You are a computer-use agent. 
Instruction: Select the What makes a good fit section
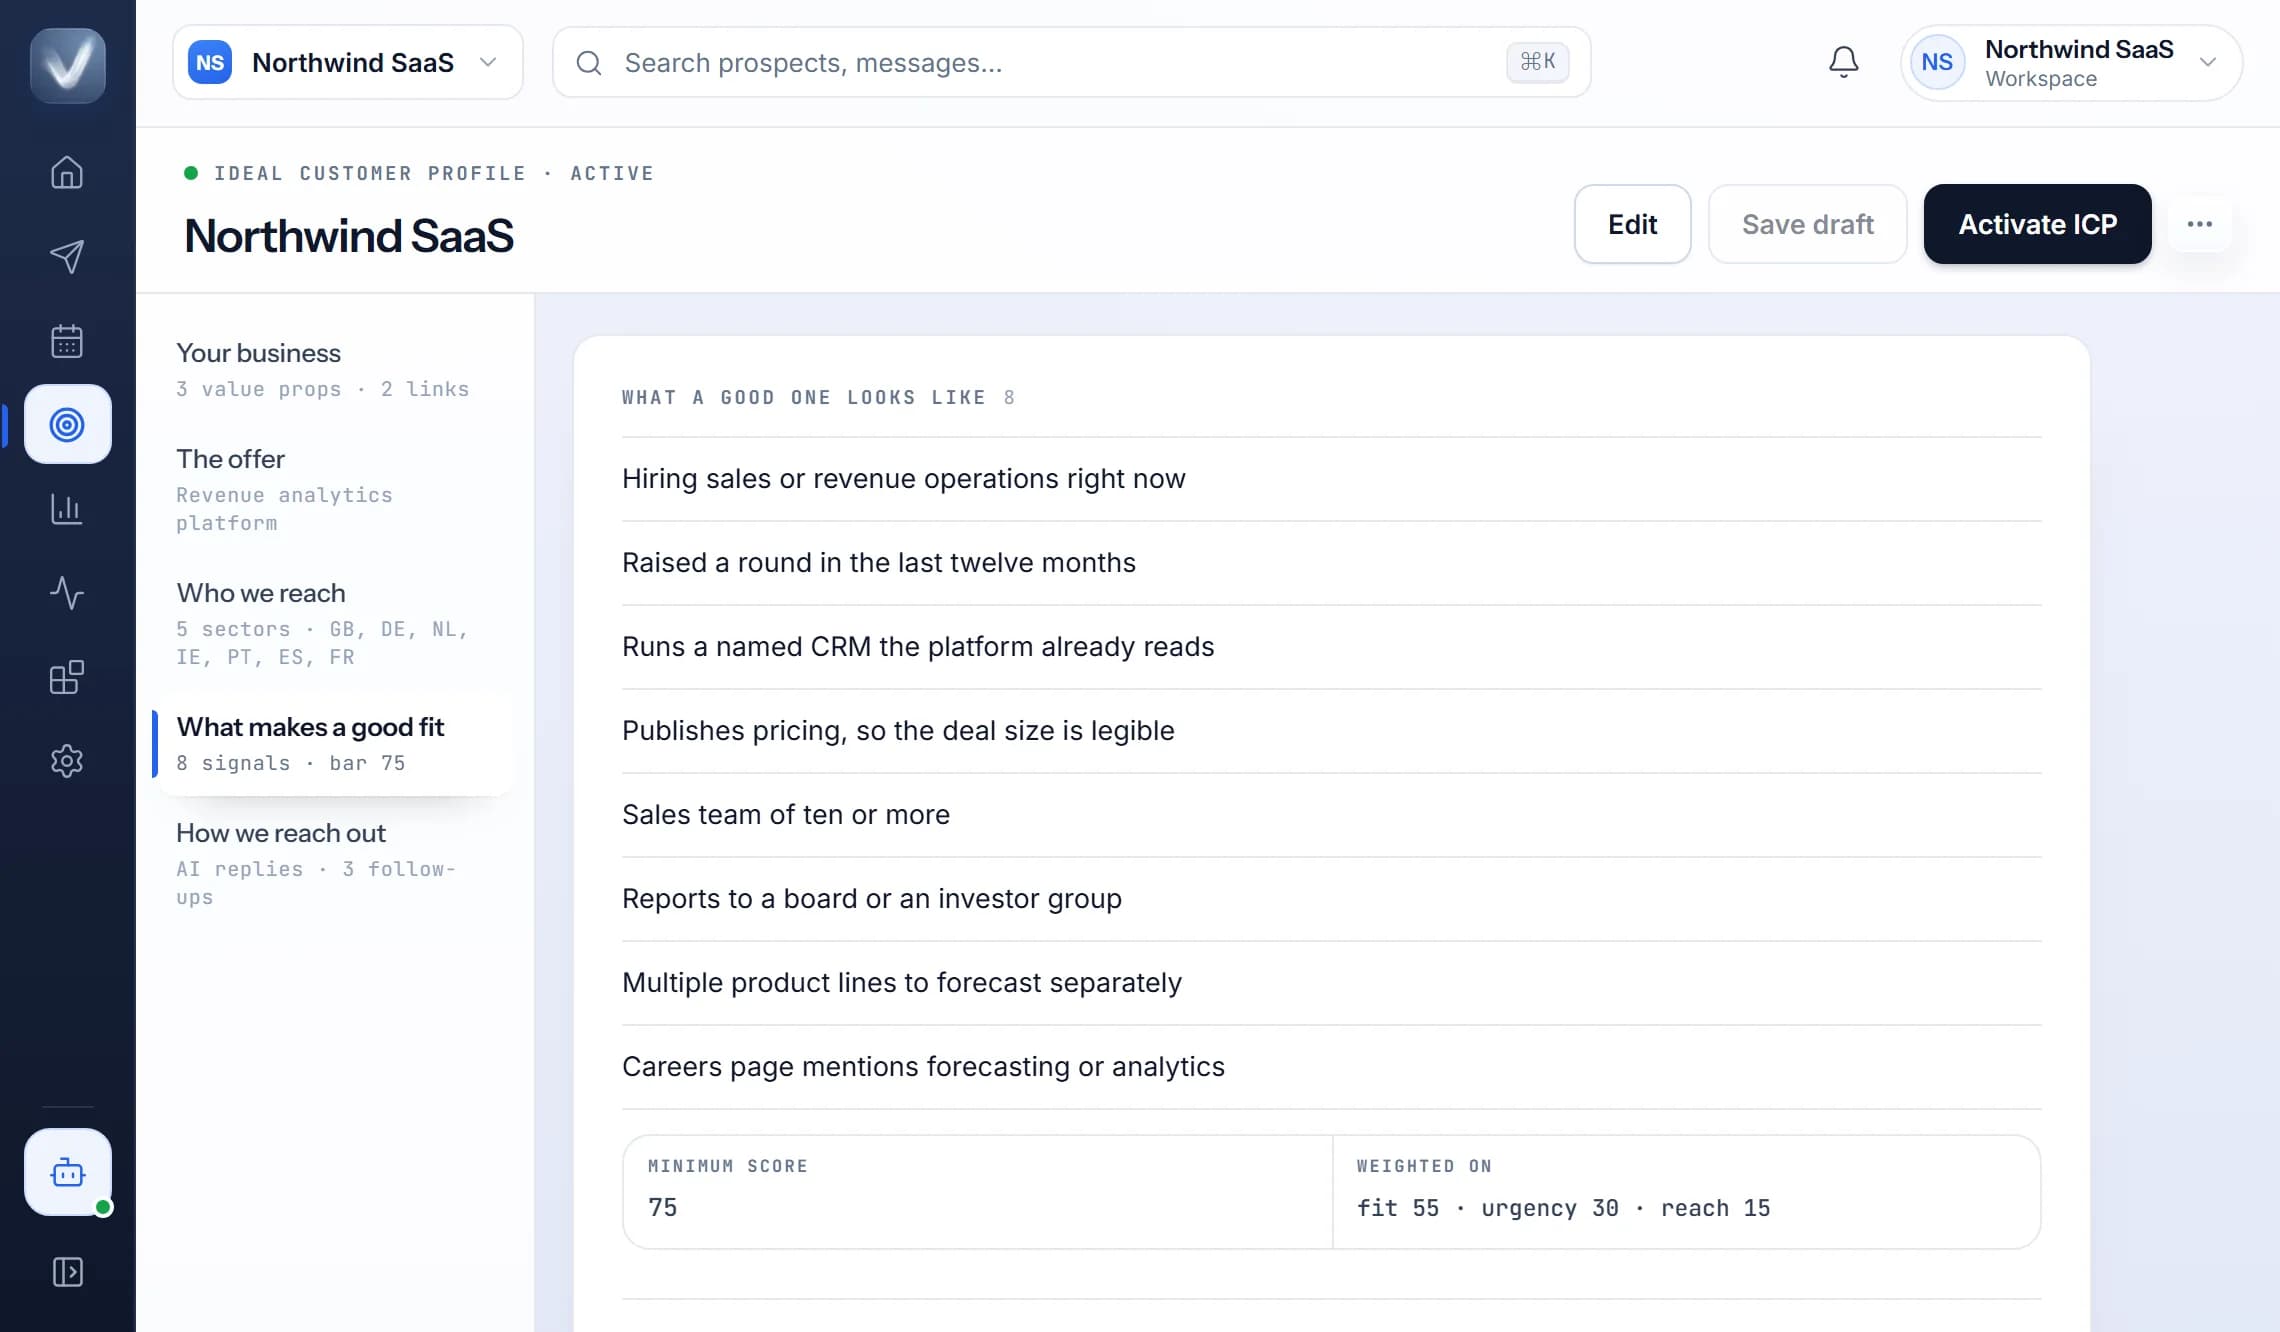pos(334,744)
